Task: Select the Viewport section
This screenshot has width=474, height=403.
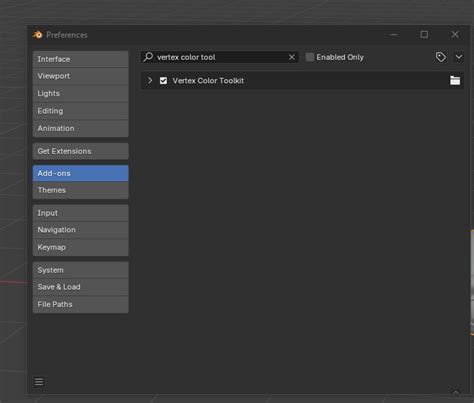Action: (81, 76)
